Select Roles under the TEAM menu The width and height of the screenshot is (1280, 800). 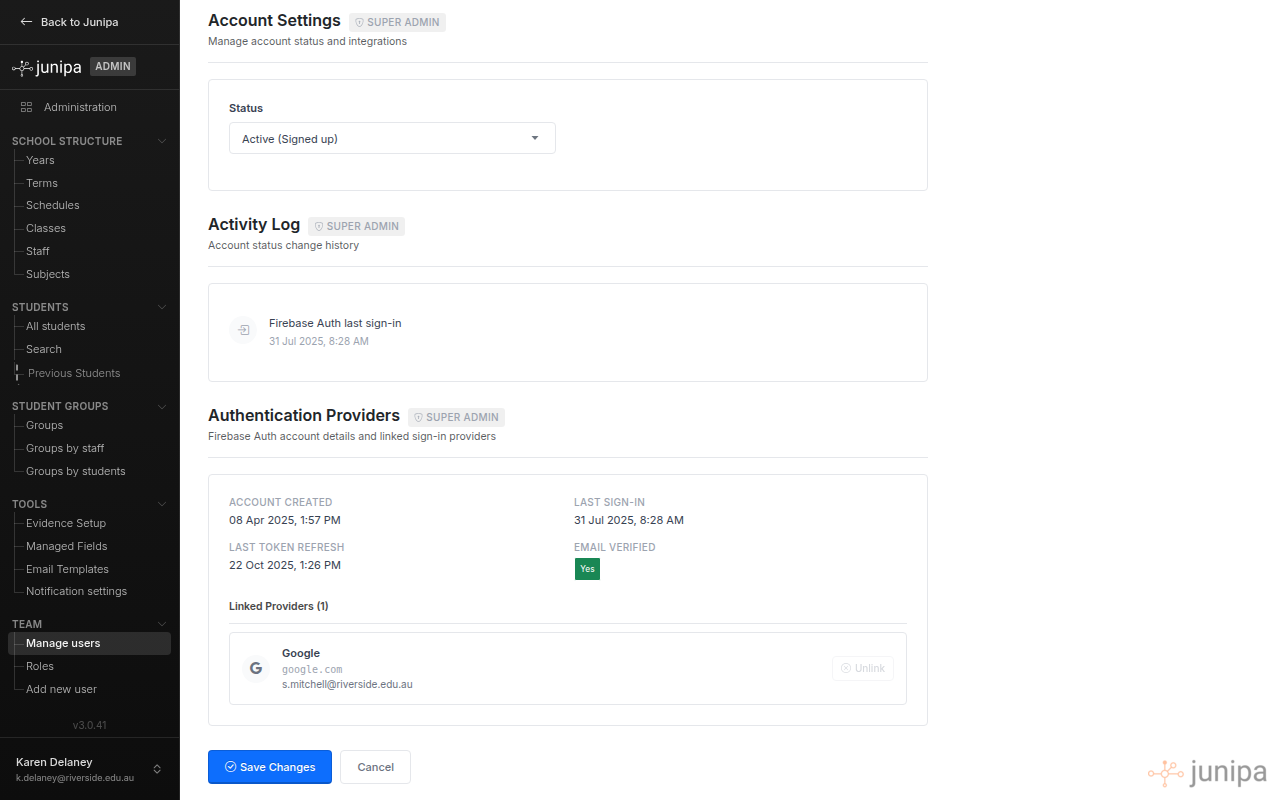(x=40, y=666)
